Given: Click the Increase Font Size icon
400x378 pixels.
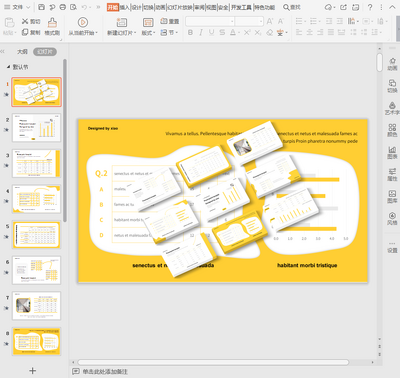Looking at the screenshot, I should (x=269, y=21).
